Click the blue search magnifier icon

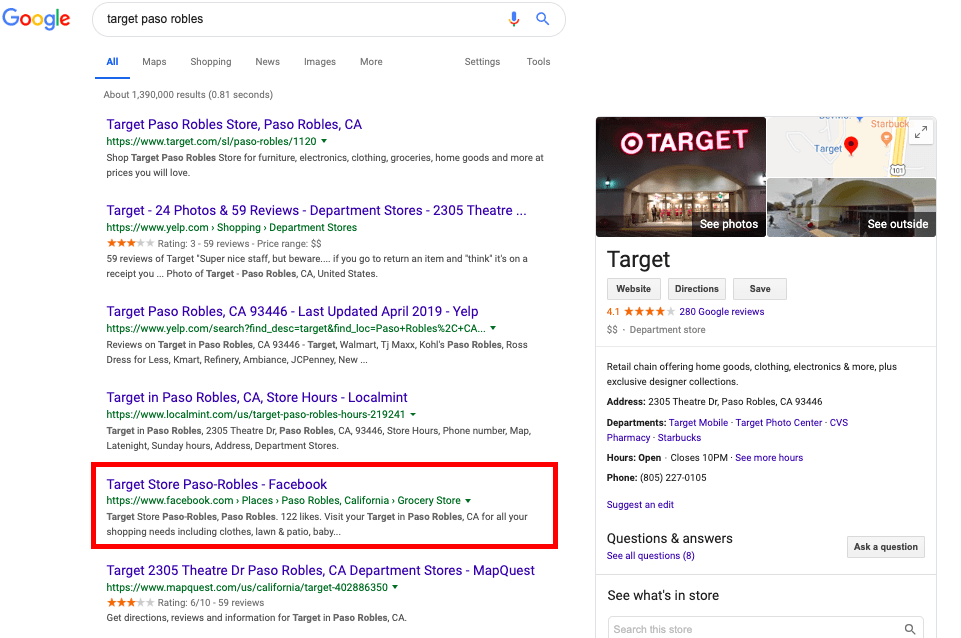pos(542,18)
